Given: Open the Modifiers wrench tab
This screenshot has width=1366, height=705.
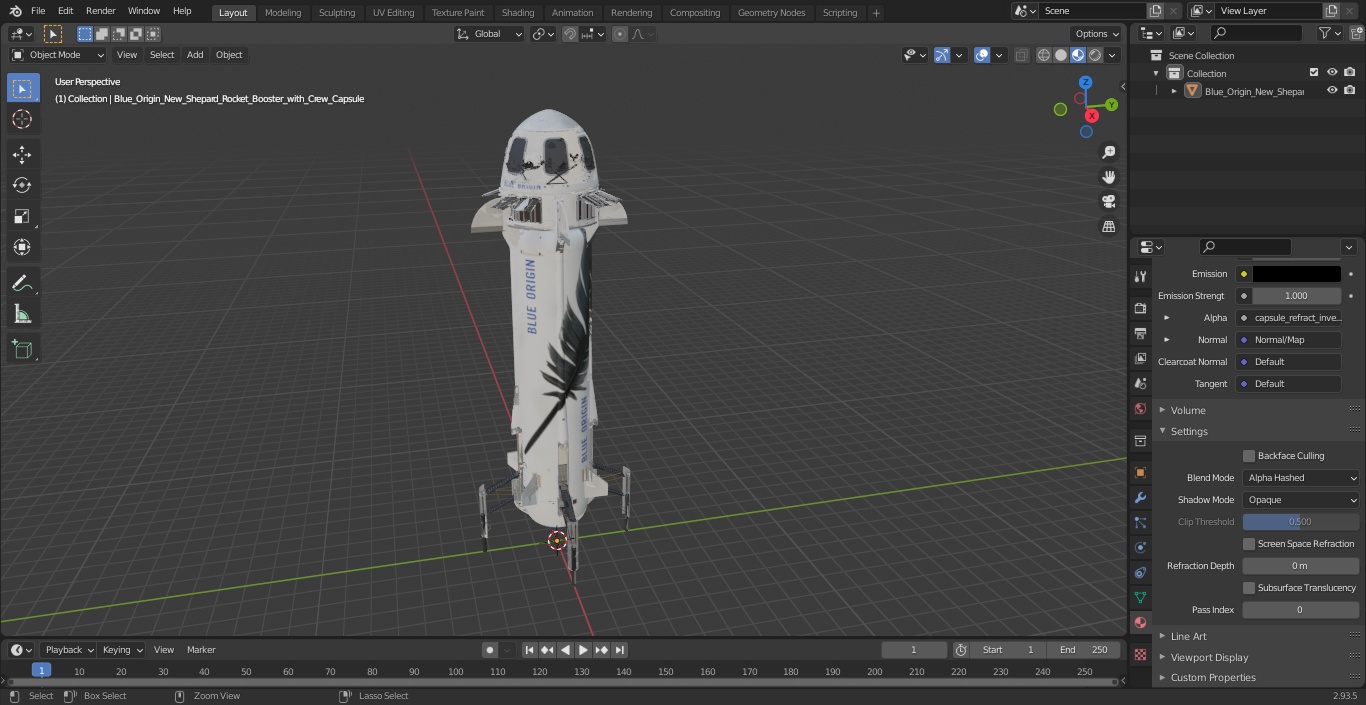Looking at the screenshot, I should tap(1140, 497).
